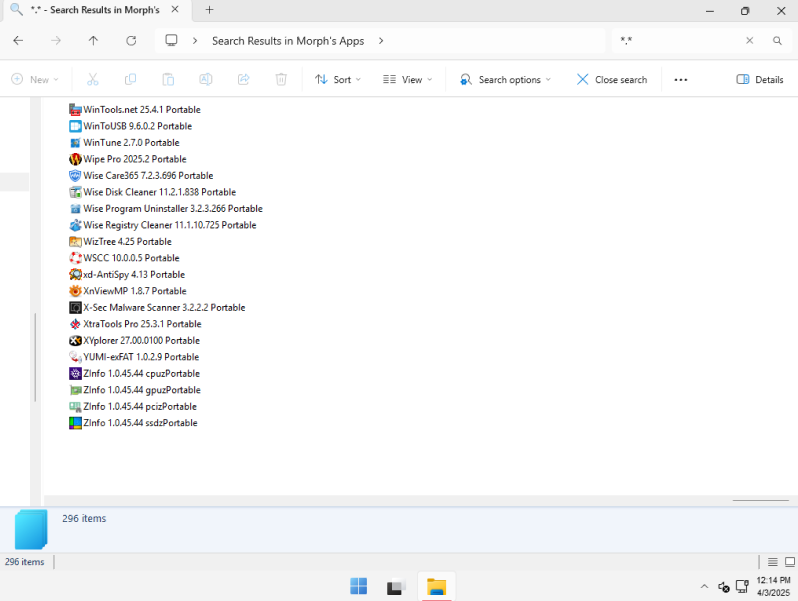This screenshot has height=601, width=798.
Task: Click the YUMI-exFAT 1.0.2.9 icon
Action: pyautogui.click(x=75, y=357)
